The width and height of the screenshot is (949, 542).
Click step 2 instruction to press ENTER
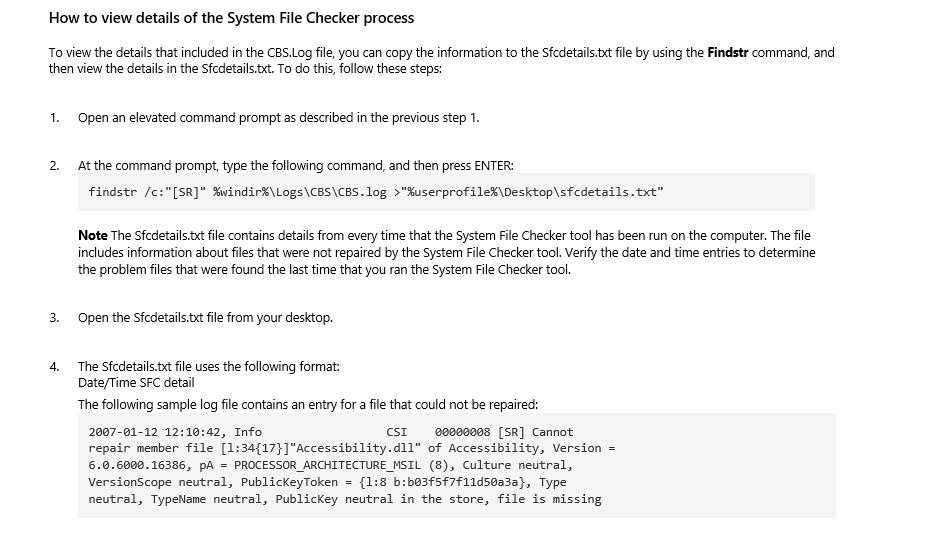tap(295, 165)
